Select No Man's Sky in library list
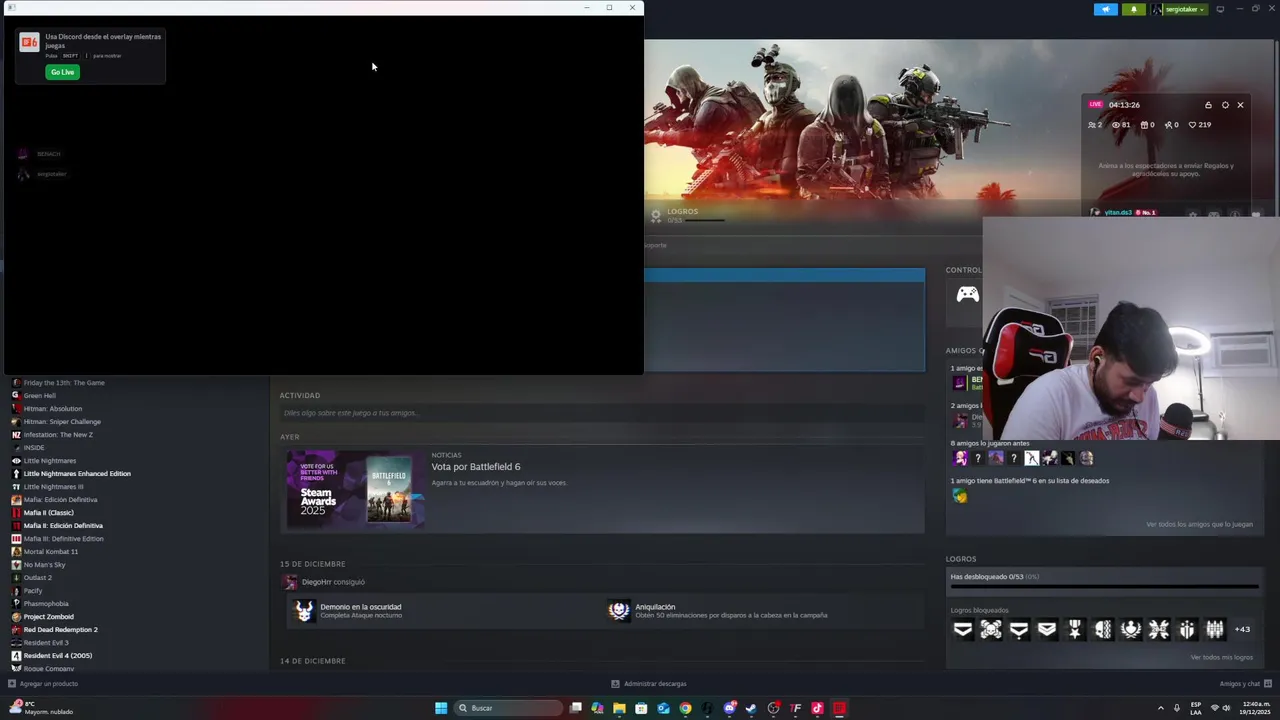 [45, 565]
